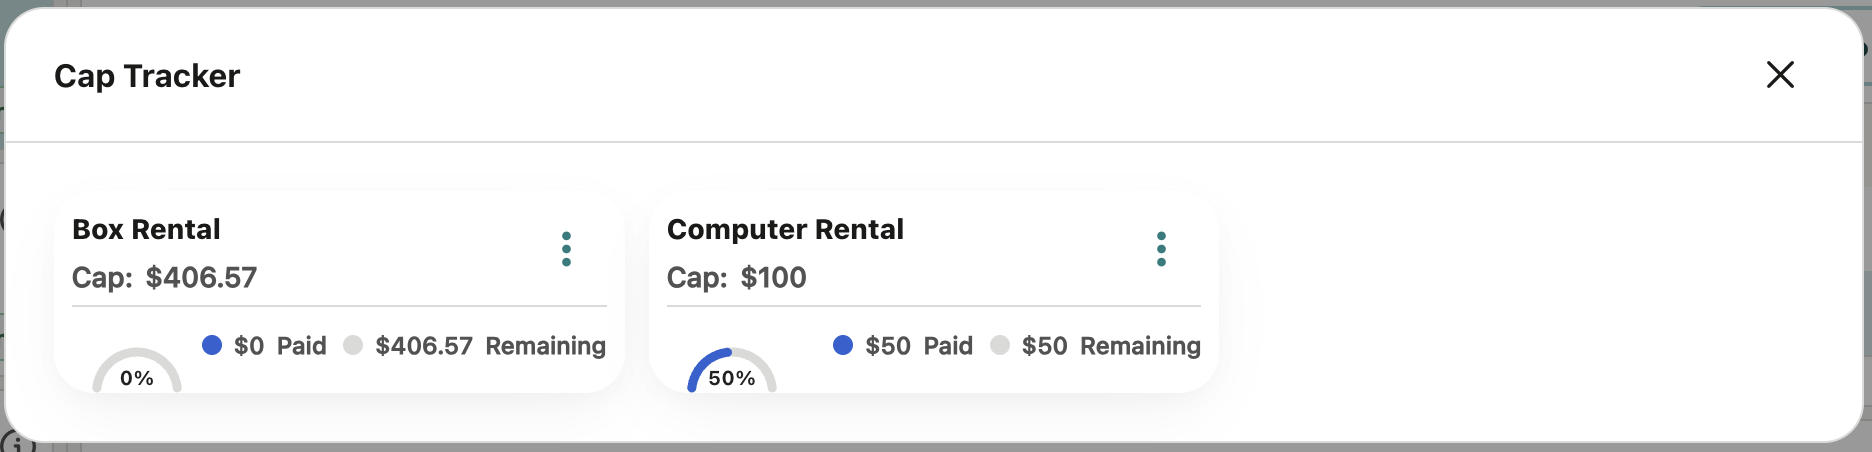Click the info icon behind the dialog
Viewport: 1872px width, 452px height.
tap(18, 442)
